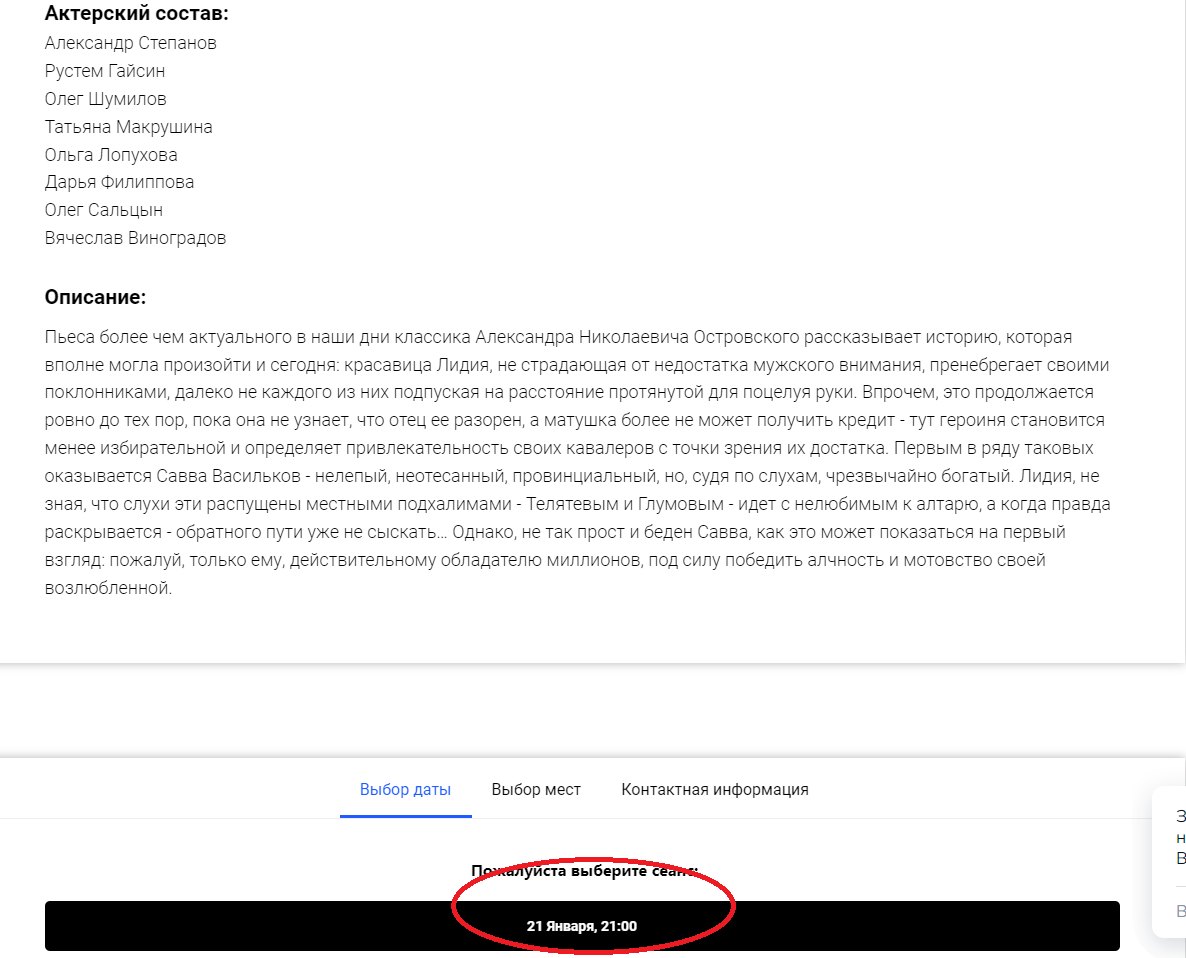Click cast member Рустем Гайсин

(105, 71)
